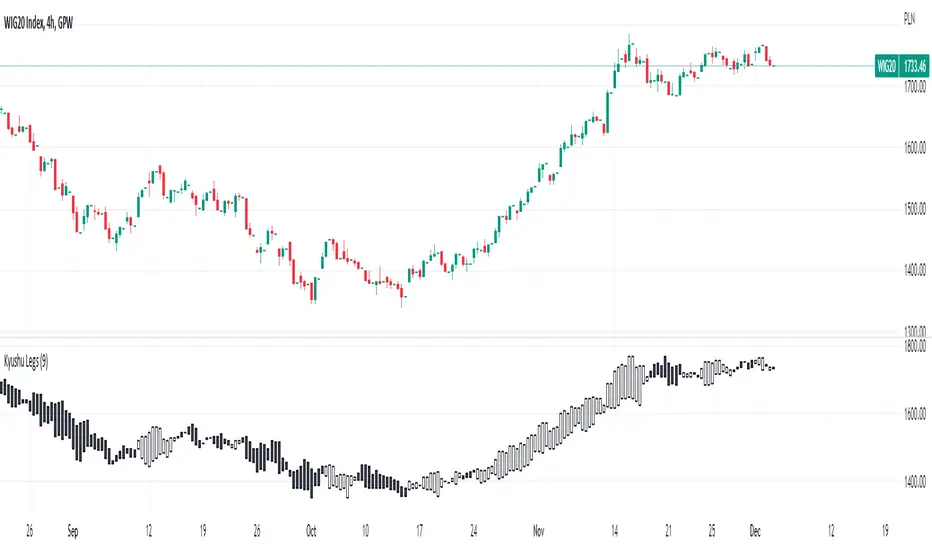Image resolution: width=932 pixels, height=550 pixels.
Task: Click the 1500.00 price scale label
Action: (x=912, y=210)
